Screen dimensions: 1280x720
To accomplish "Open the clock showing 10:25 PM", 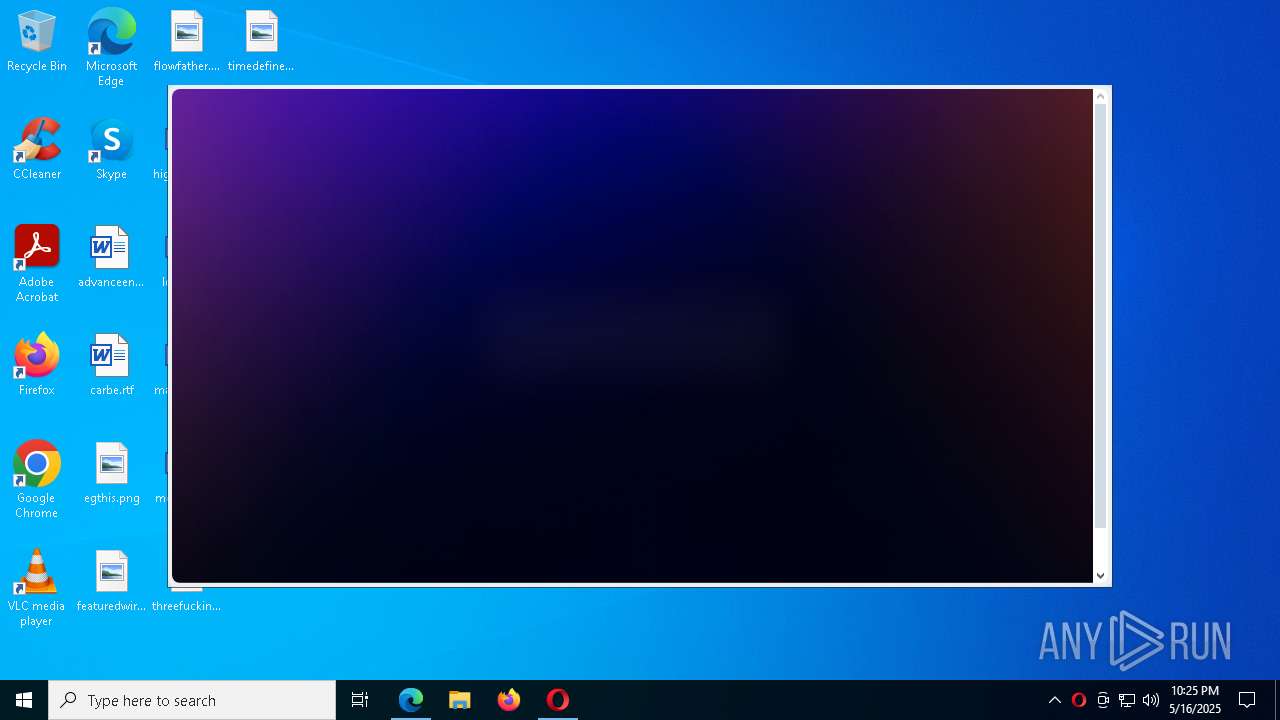I will [x=1195, y=700].
